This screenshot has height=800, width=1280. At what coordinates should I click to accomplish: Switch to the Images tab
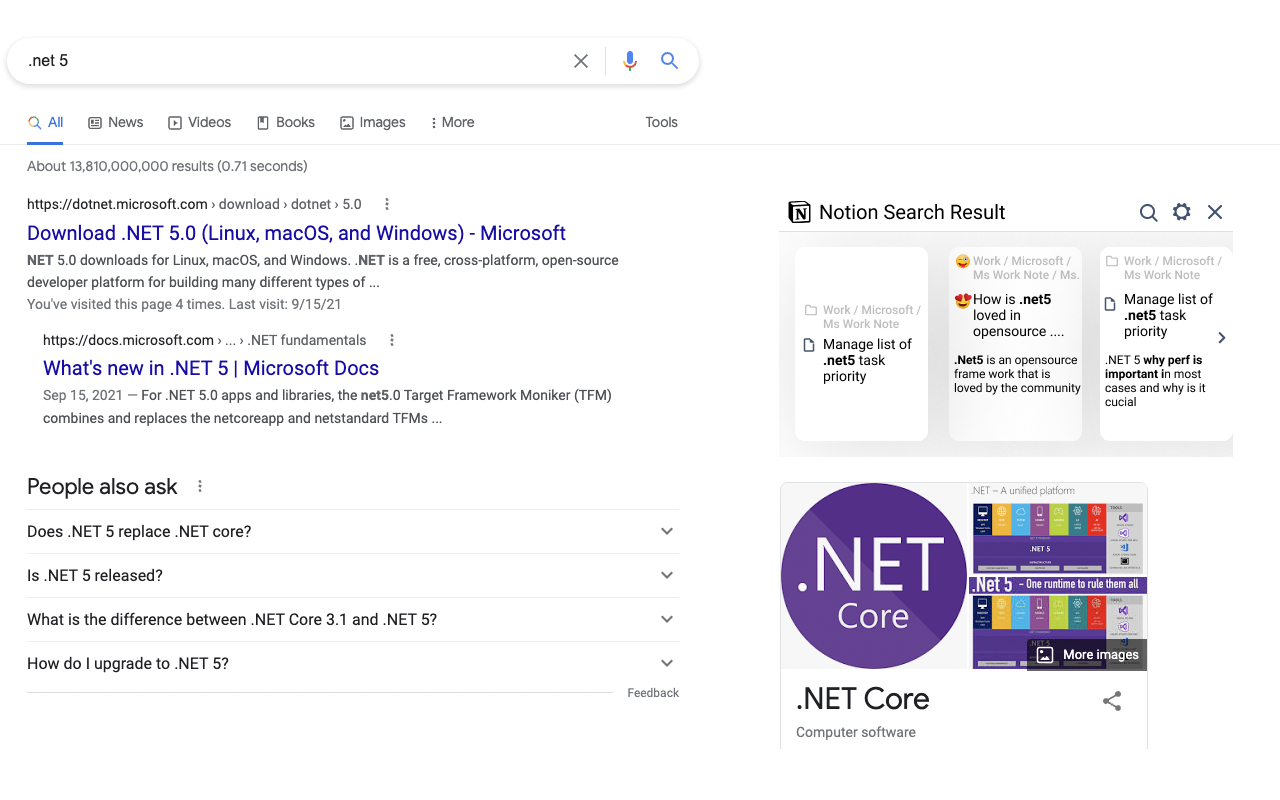click(373, 122)
